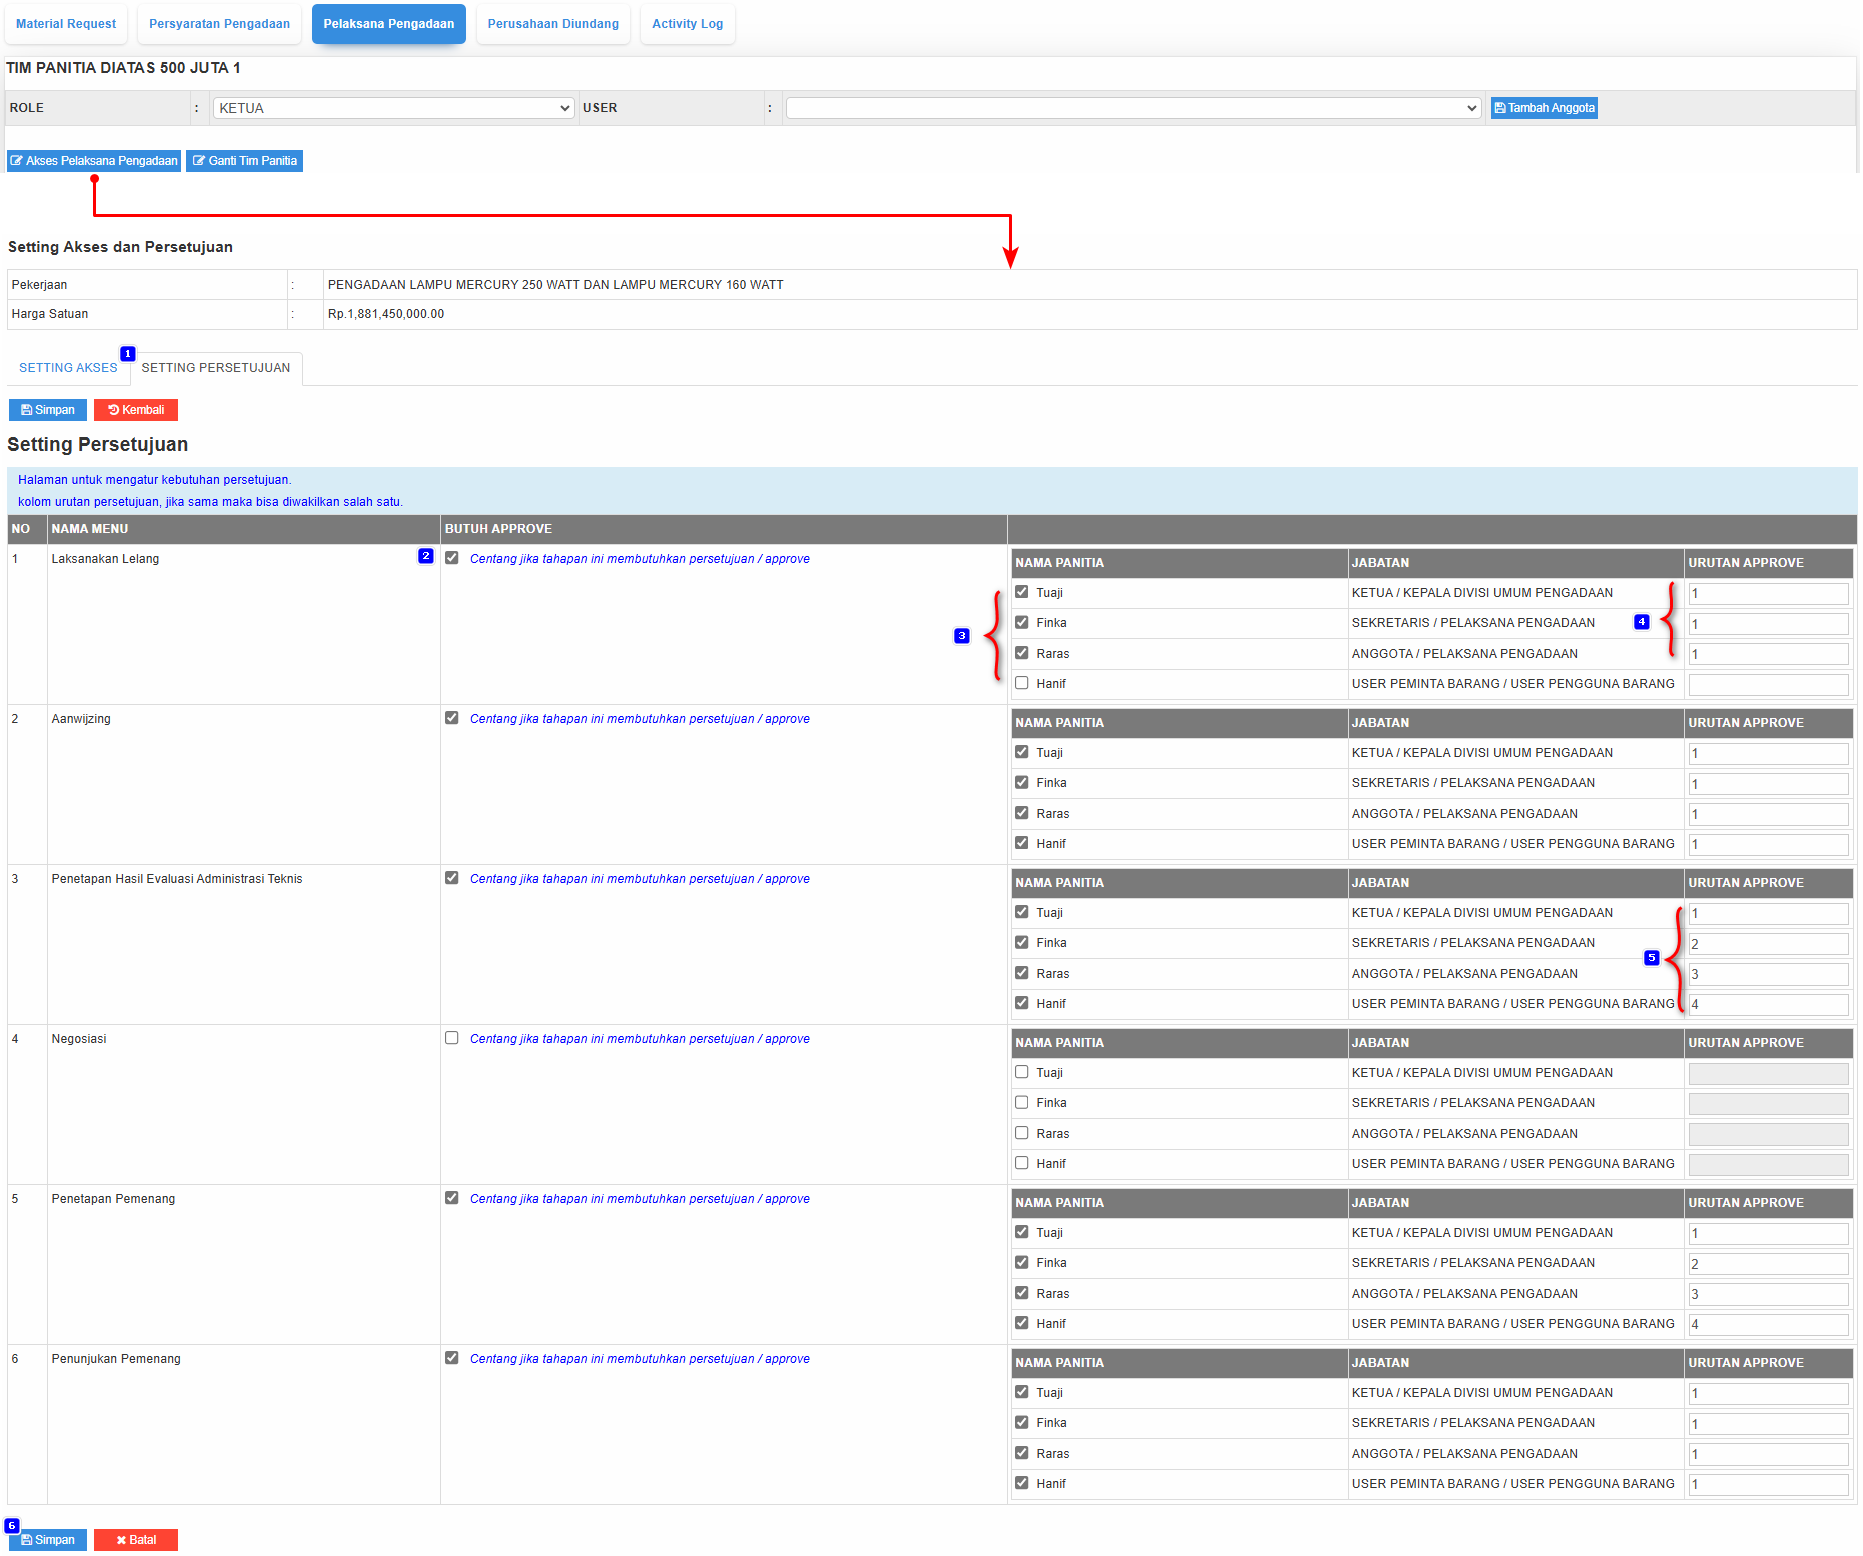Open the Material Request tab
The image size is (1863, 1556).
[66, 24]
